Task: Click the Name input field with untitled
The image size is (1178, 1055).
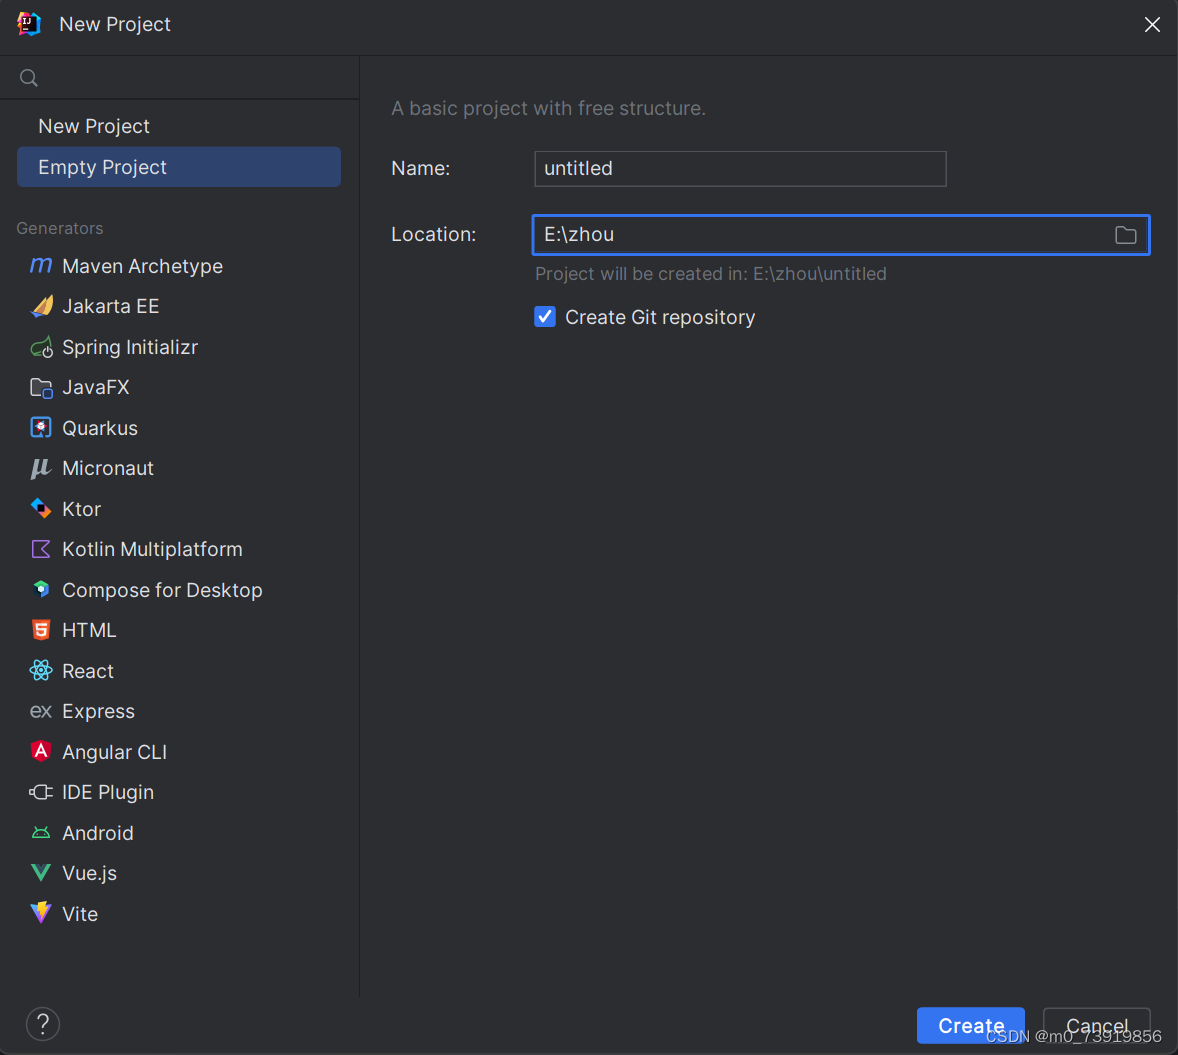Action: tap(740, 168)
